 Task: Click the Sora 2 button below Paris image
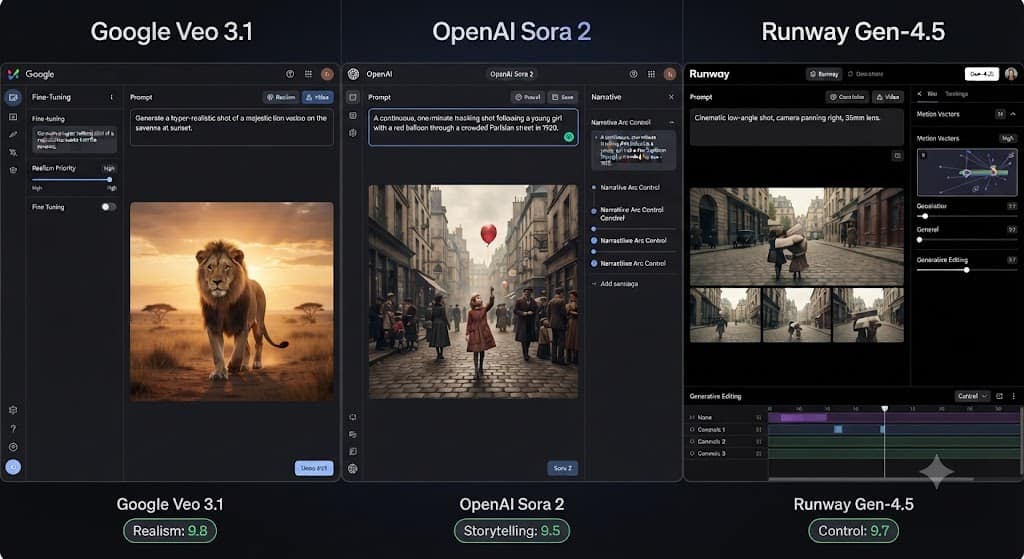562,468
